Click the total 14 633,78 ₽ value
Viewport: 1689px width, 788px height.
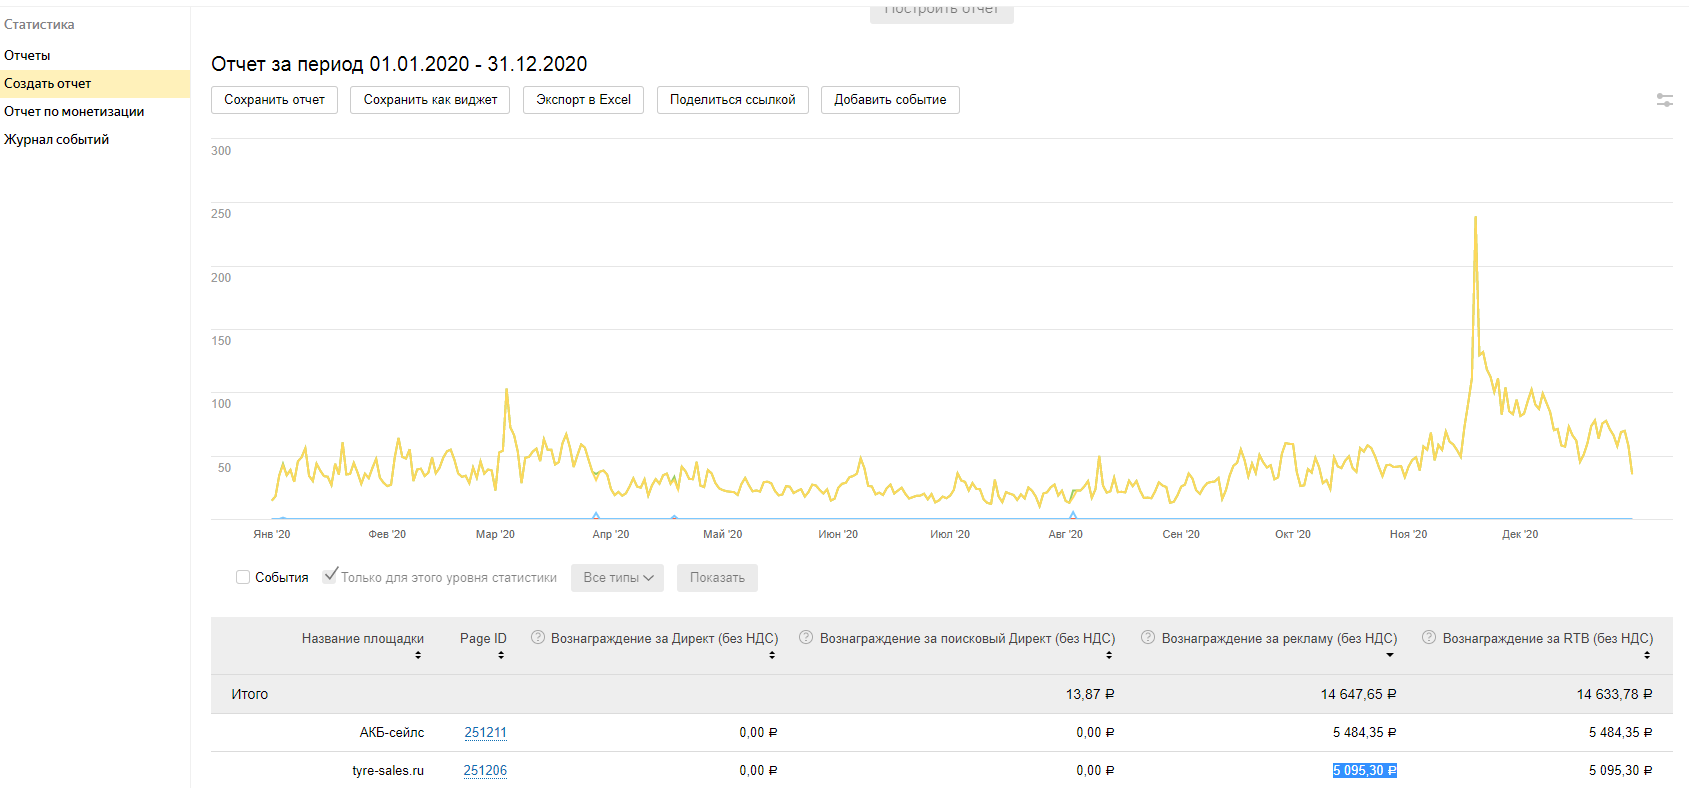(1614, 694)
